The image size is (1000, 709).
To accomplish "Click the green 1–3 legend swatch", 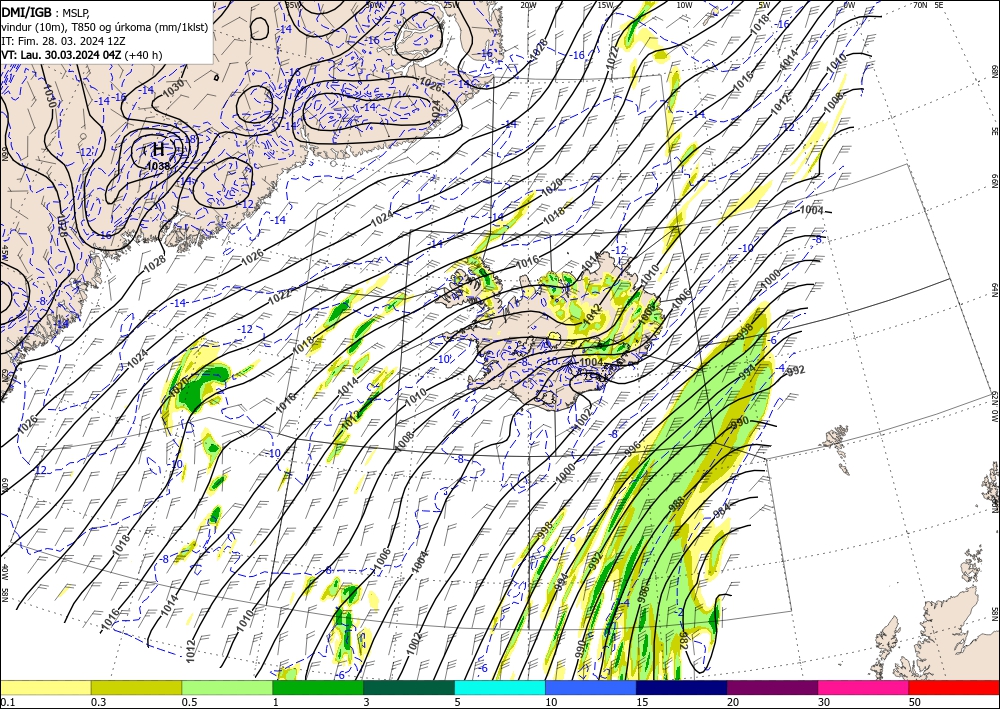I will [318, 687].
